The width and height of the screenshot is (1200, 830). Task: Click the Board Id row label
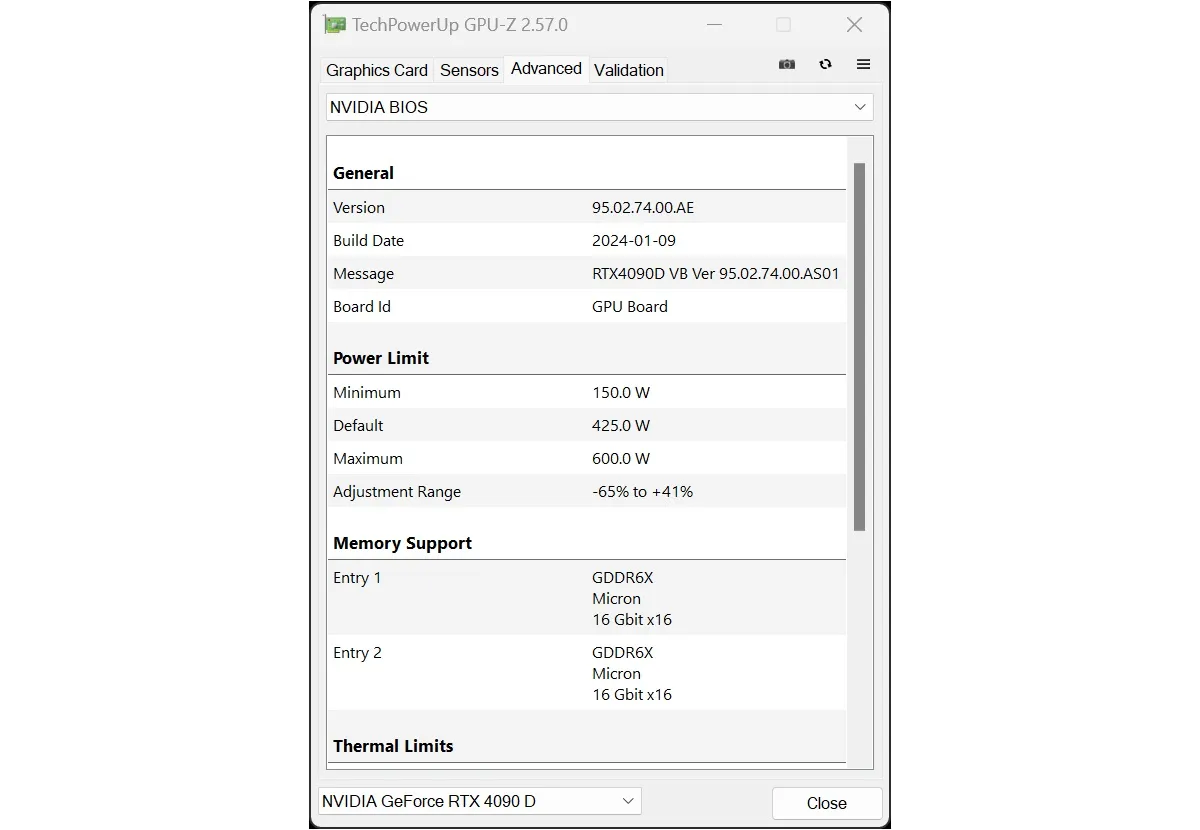pos(362,307)
